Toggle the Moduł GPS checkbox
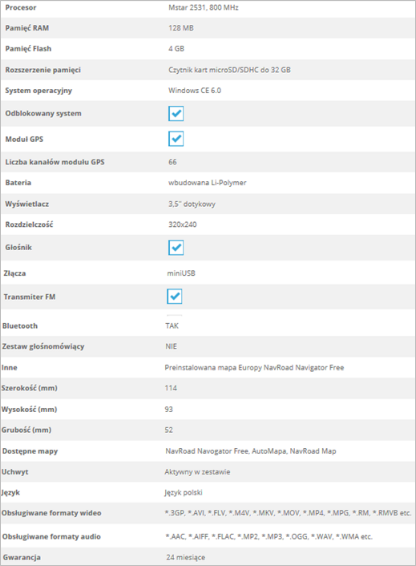The image size is (416, 566). [176, 139]
